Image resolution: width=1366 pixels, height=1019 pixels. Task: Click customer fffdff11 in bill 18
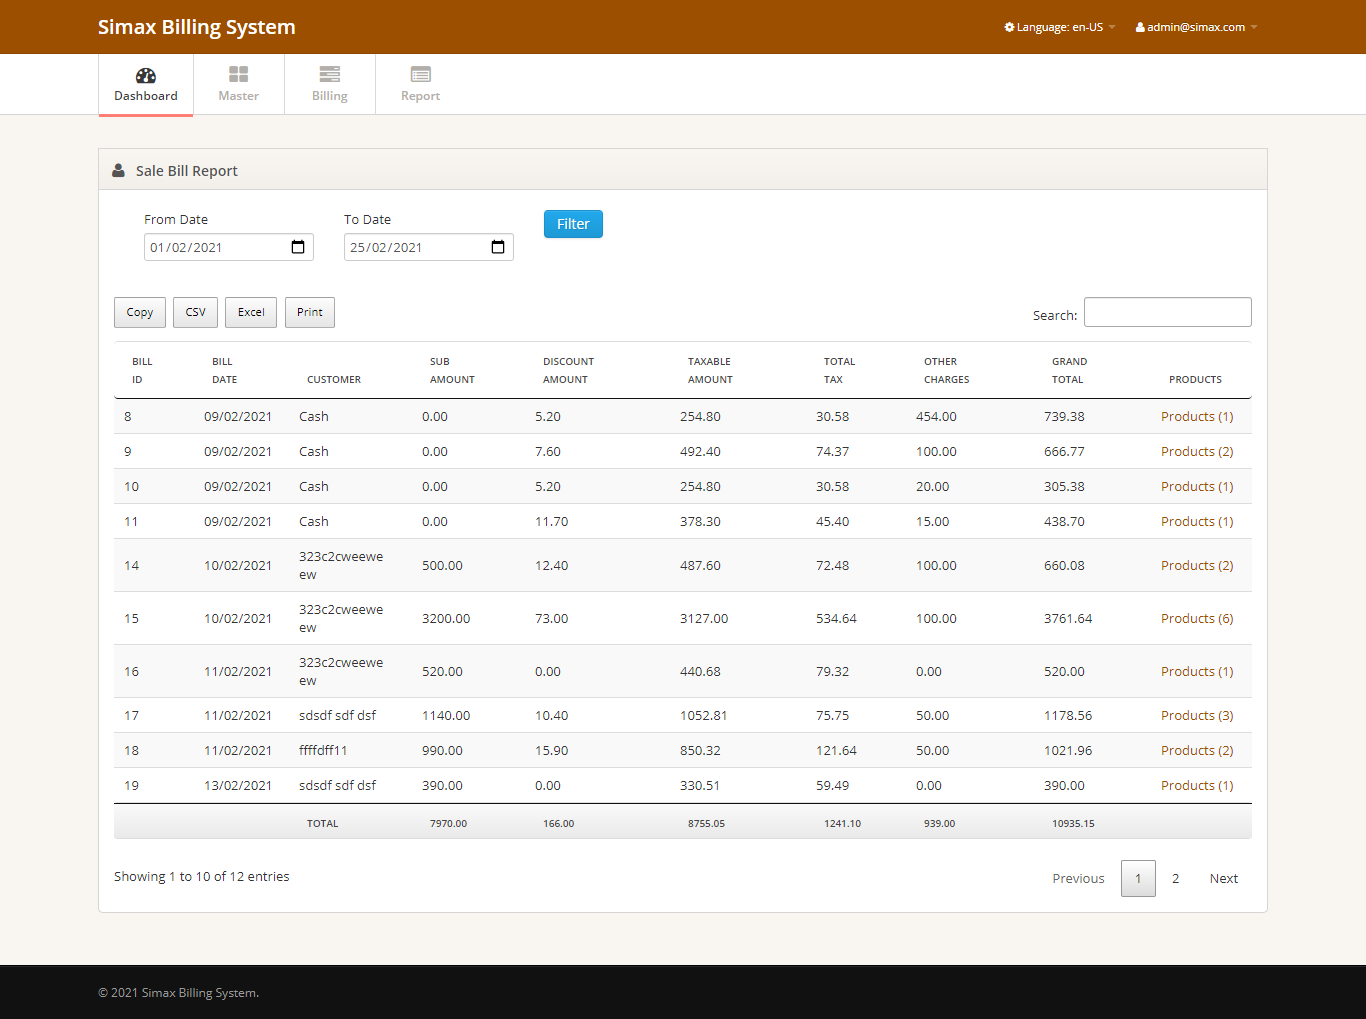(x=323, y=750)
